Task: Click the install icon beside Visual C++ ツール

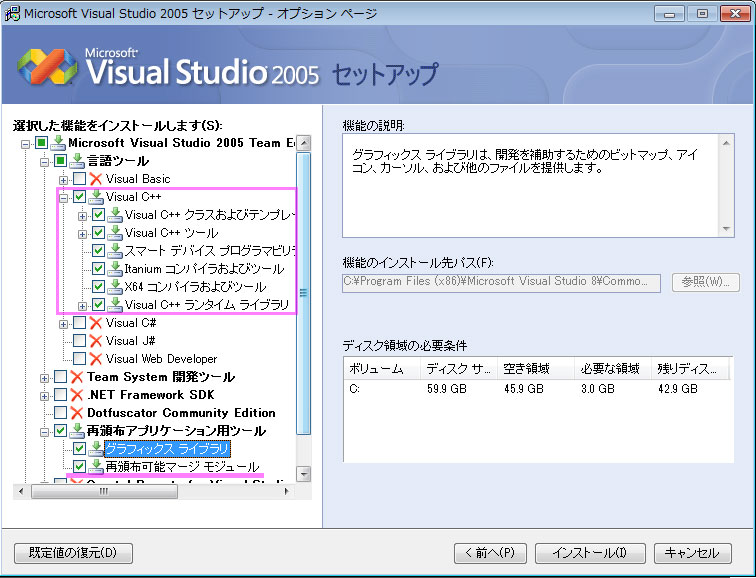Action: point(115,233)
